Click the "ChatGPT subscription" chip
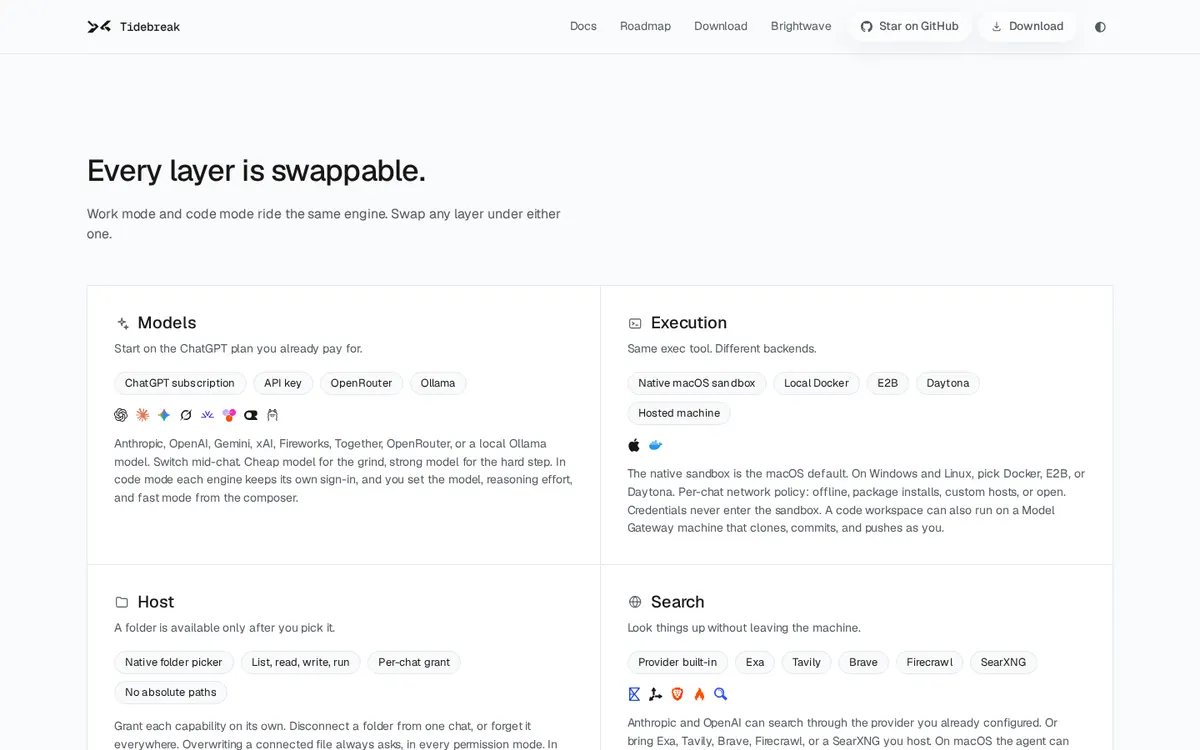This screenshot has width=1200, height=750. point(180,383)
